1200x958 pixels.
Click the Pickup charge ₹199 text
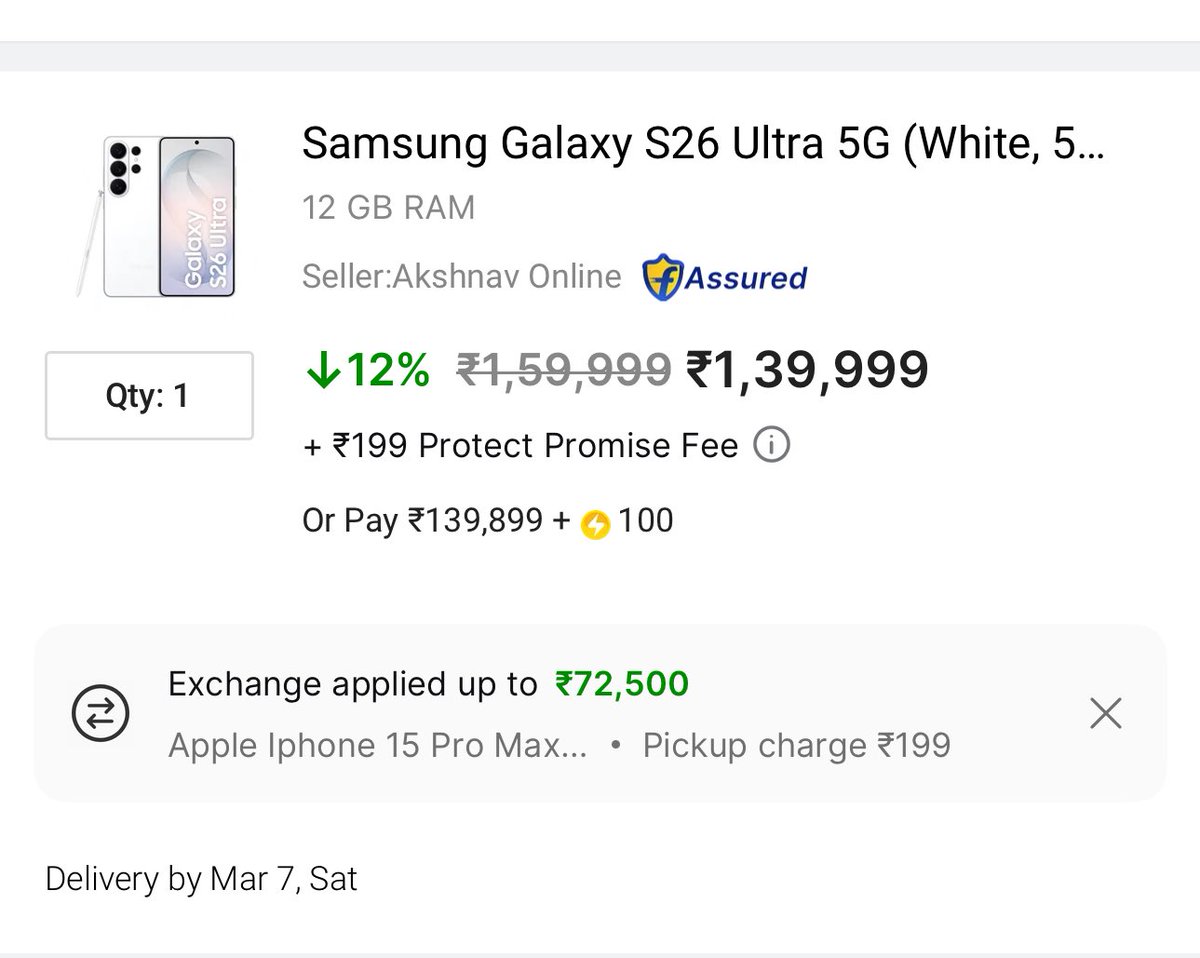click(x=797, y=746)
